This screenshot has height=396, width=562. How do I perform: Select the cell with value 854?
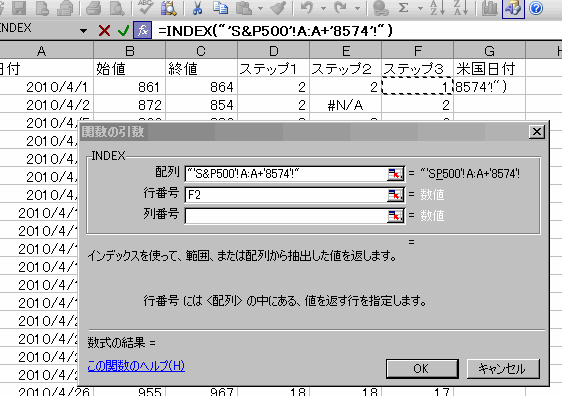[201, 105]
